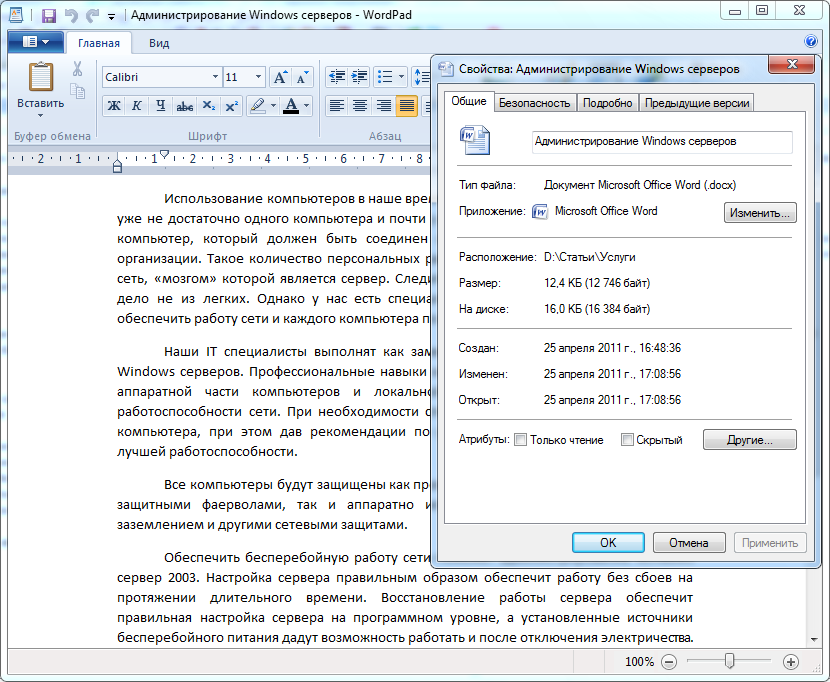Viewport: 830px width, 682px height.
Task: Align text to the left
Action: click(337, 105)
